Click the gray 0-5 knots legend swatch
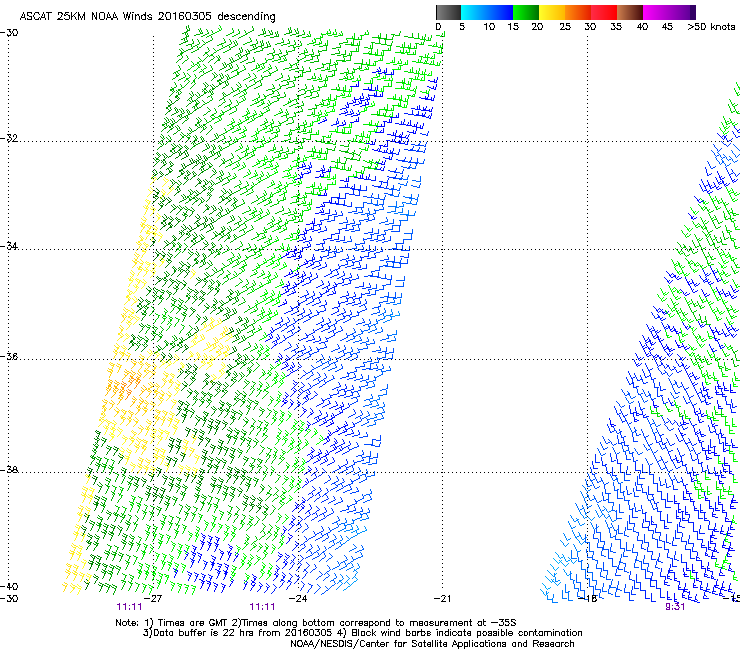This screenshot has width=740, height=650. [448, 12]
